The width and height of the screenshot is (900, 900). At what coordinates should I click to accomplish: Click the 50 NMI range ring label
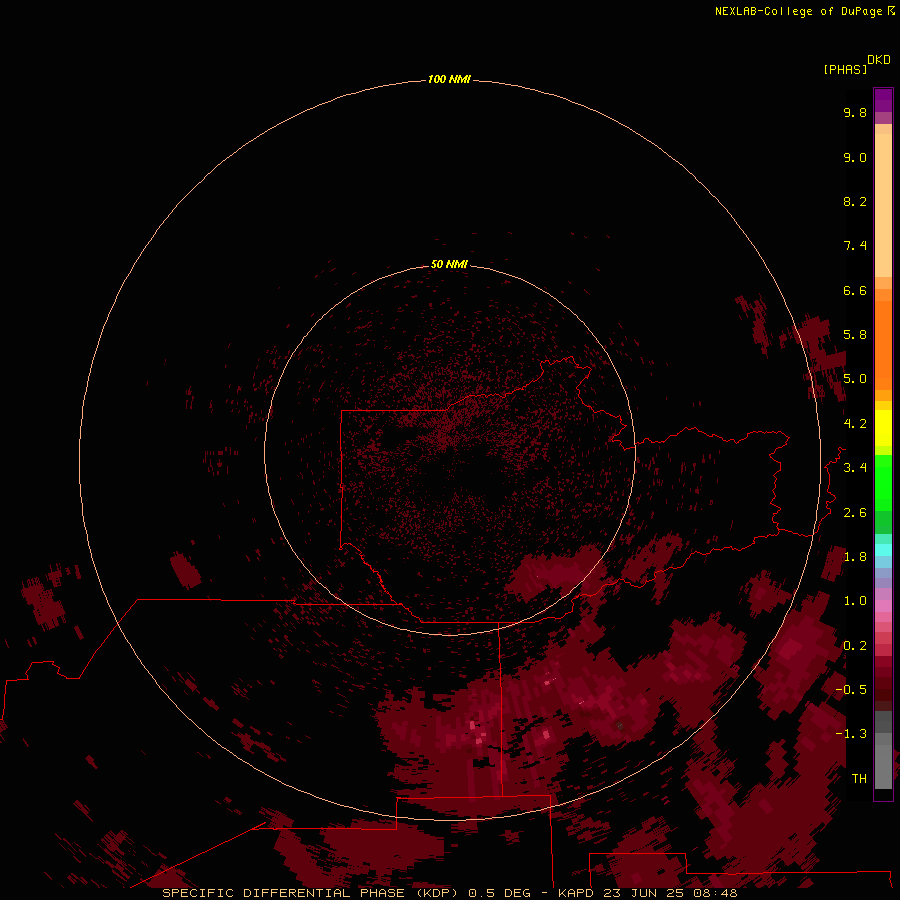click(x=449, y=264)
